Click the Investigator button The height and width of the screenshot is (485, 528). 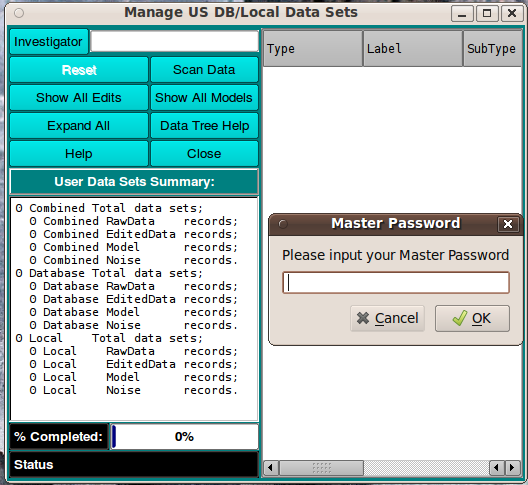(49, 42)
